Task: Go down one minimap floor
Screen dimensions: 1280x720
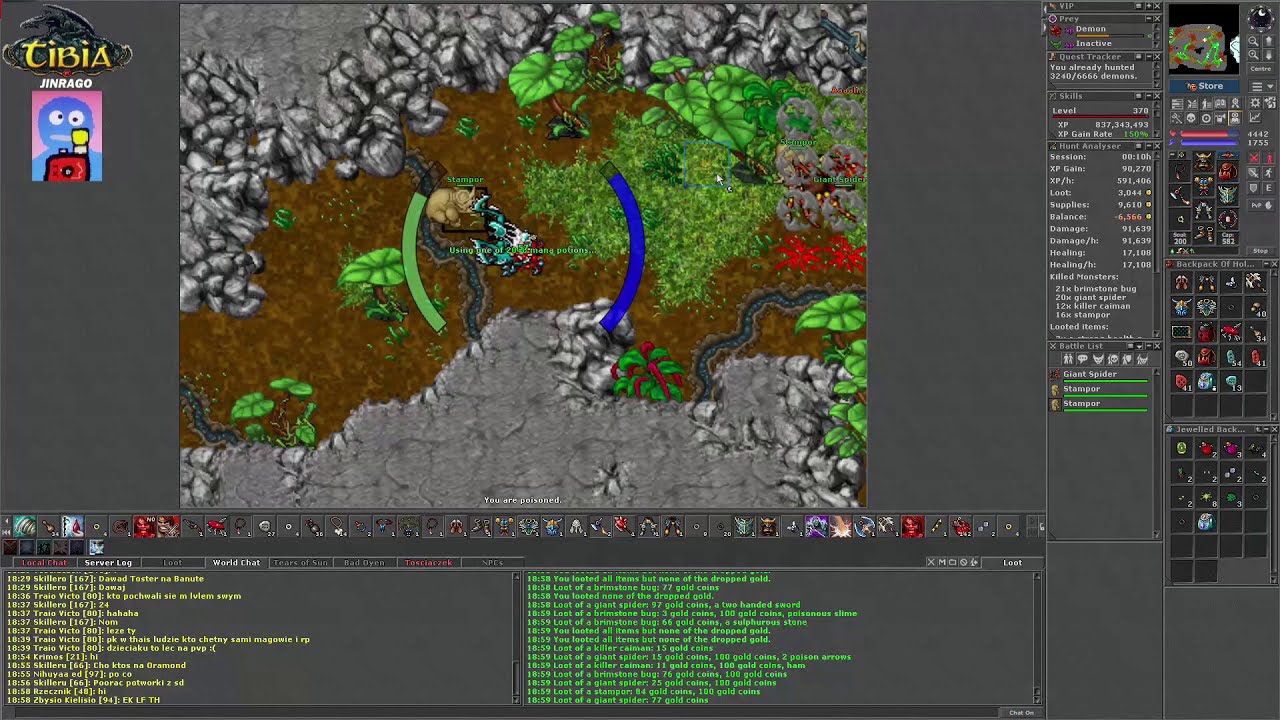Action: click(1269, 55)
